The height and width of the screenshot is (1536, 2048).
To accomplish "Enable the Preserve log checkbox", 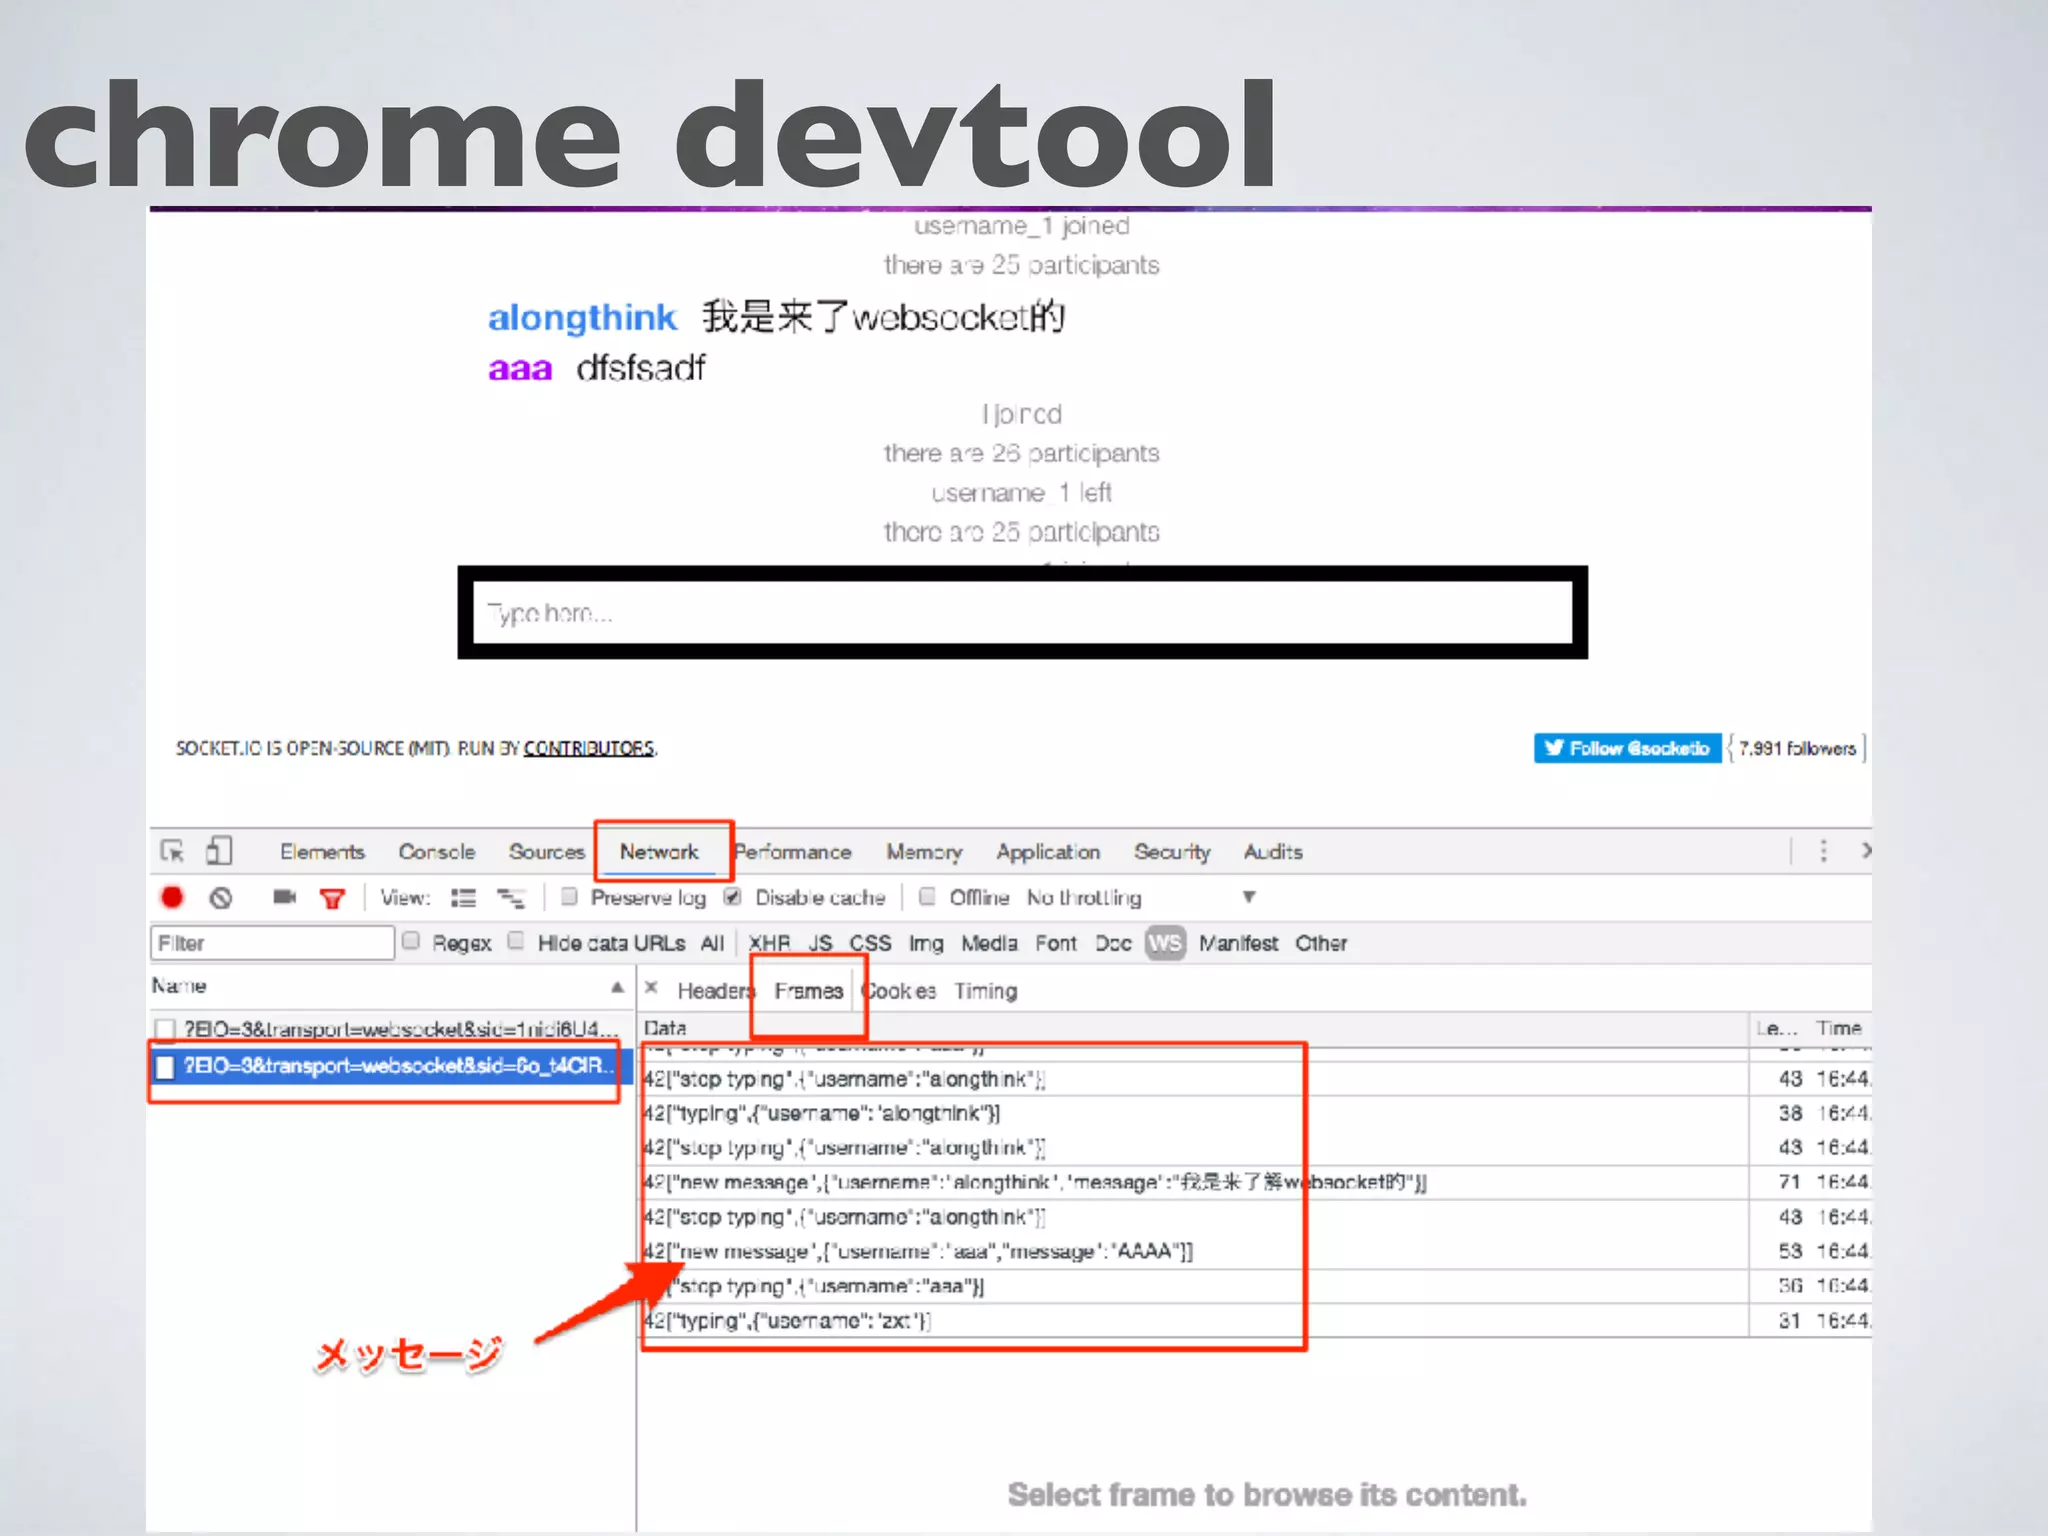I will 569,896.
